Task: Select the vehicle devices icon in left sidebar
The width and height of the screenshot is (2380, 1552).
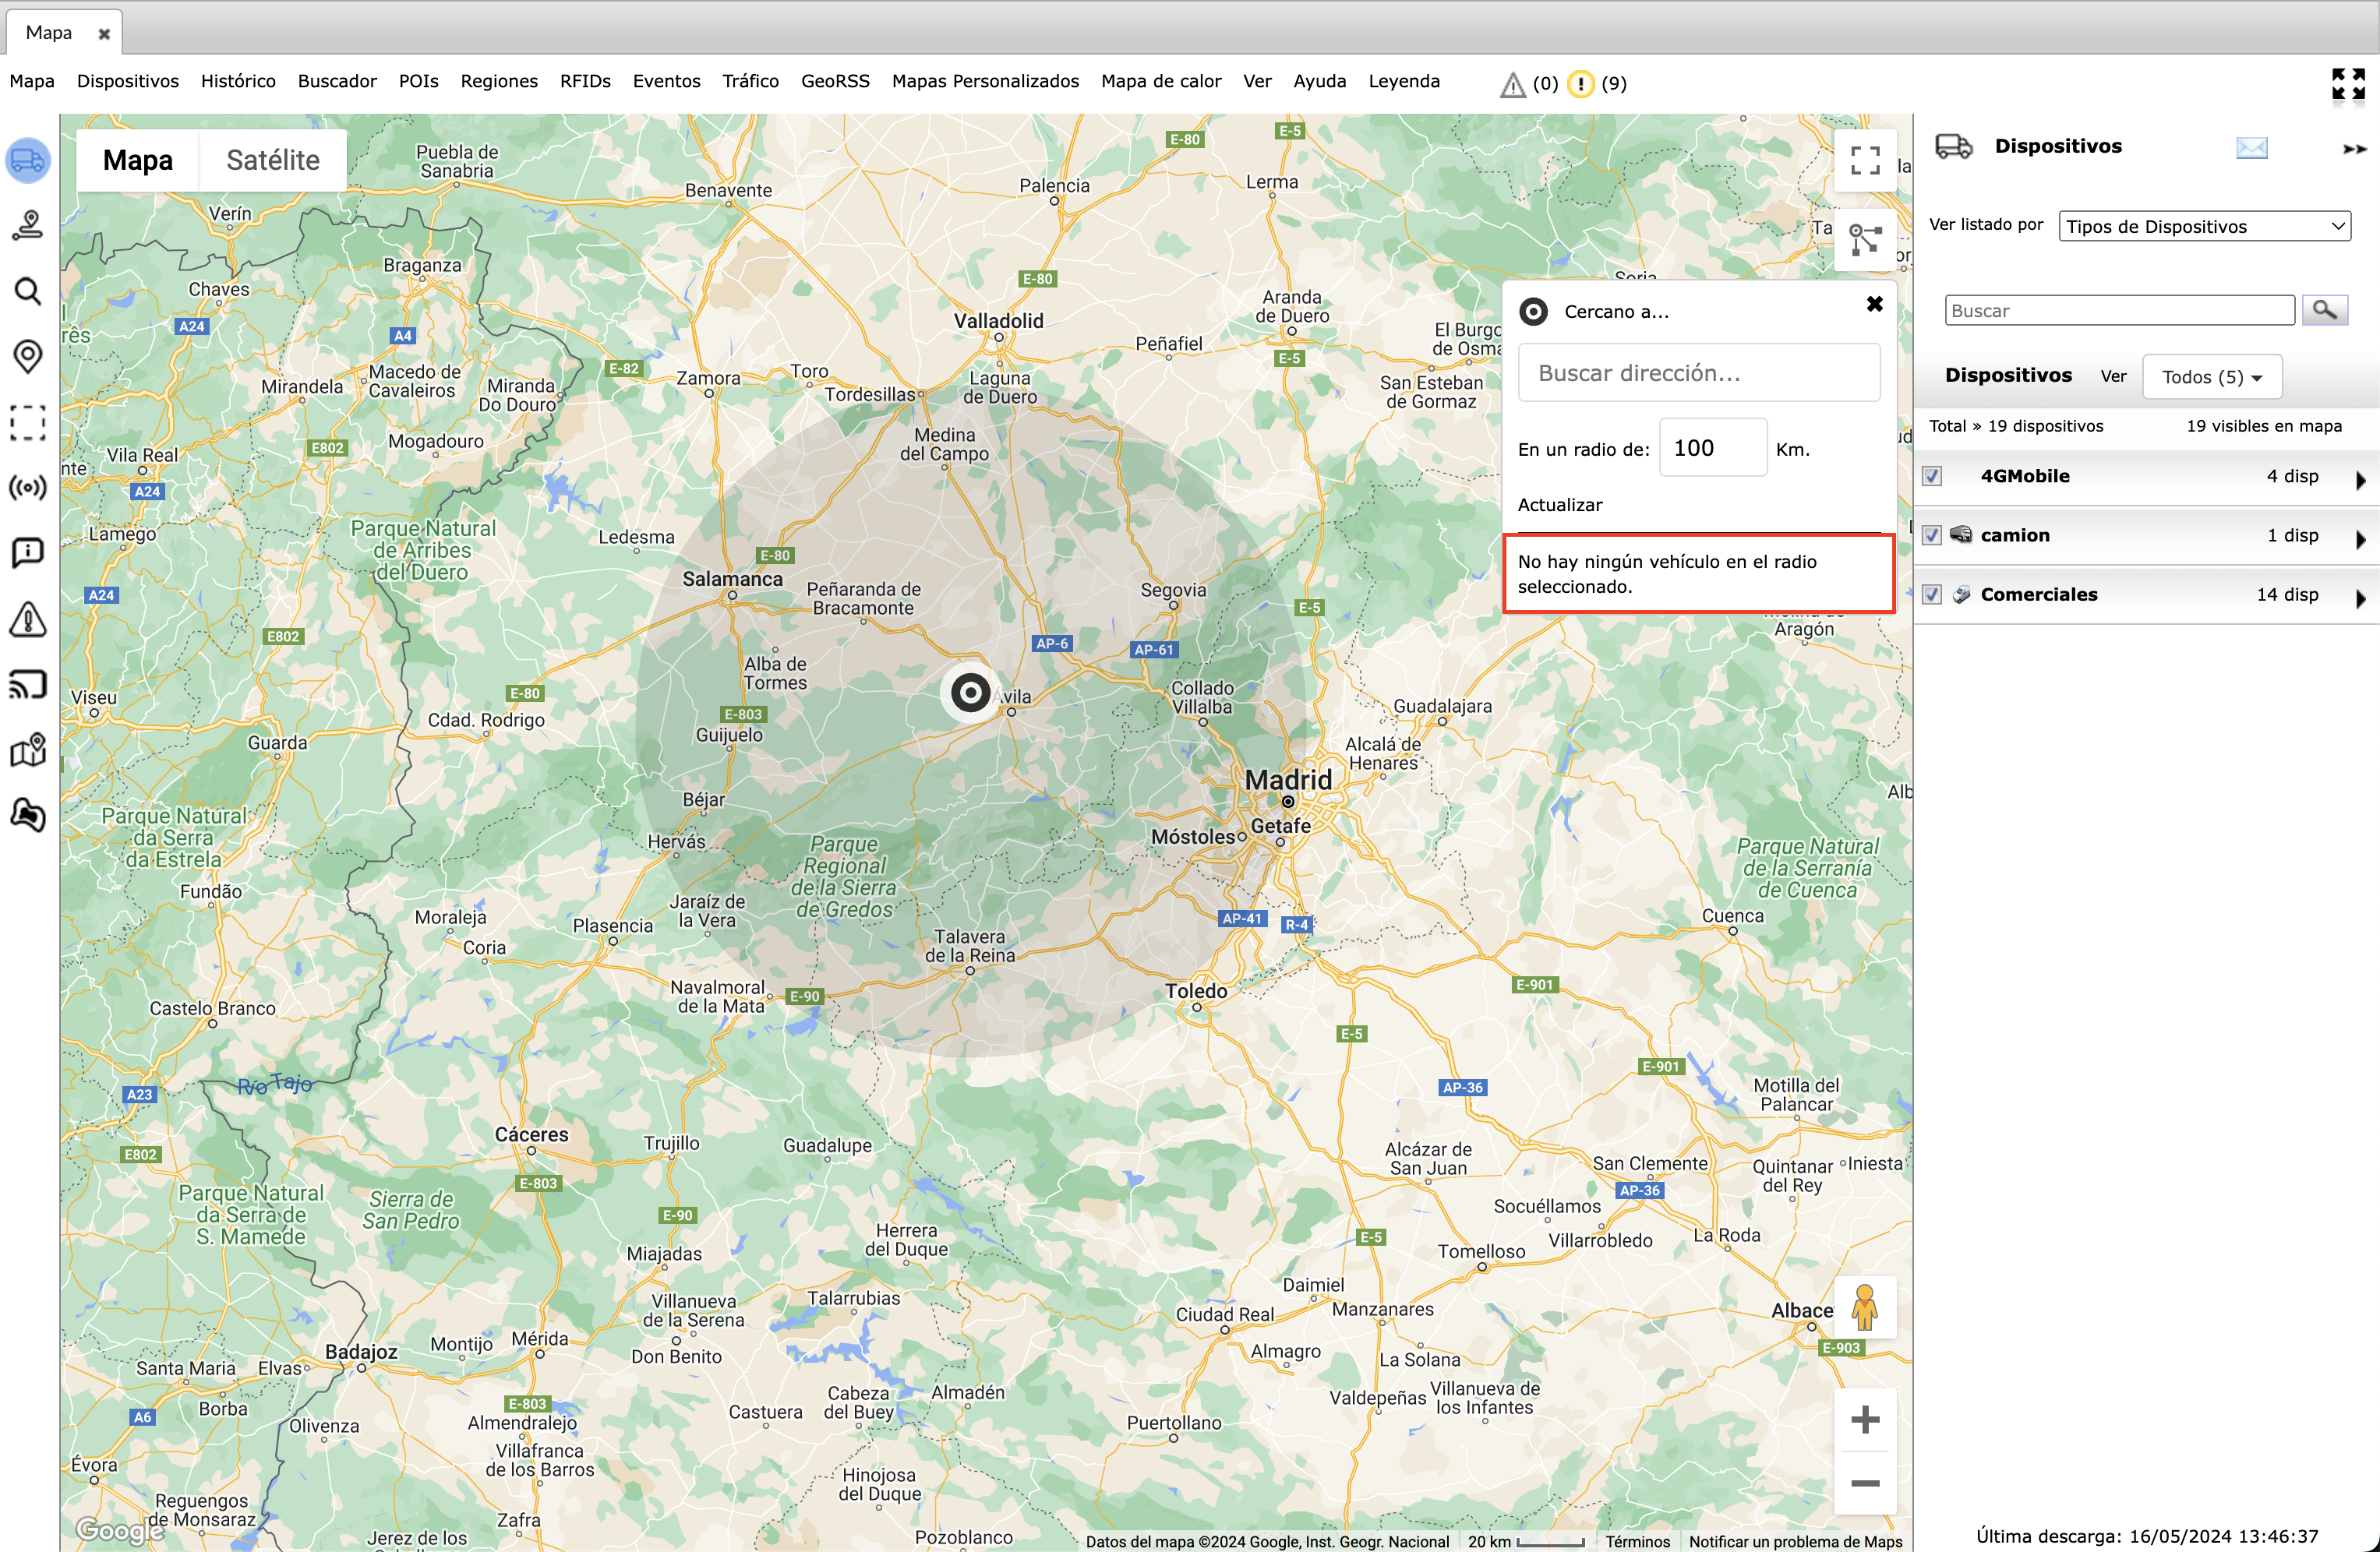Action: coord(28,160)
